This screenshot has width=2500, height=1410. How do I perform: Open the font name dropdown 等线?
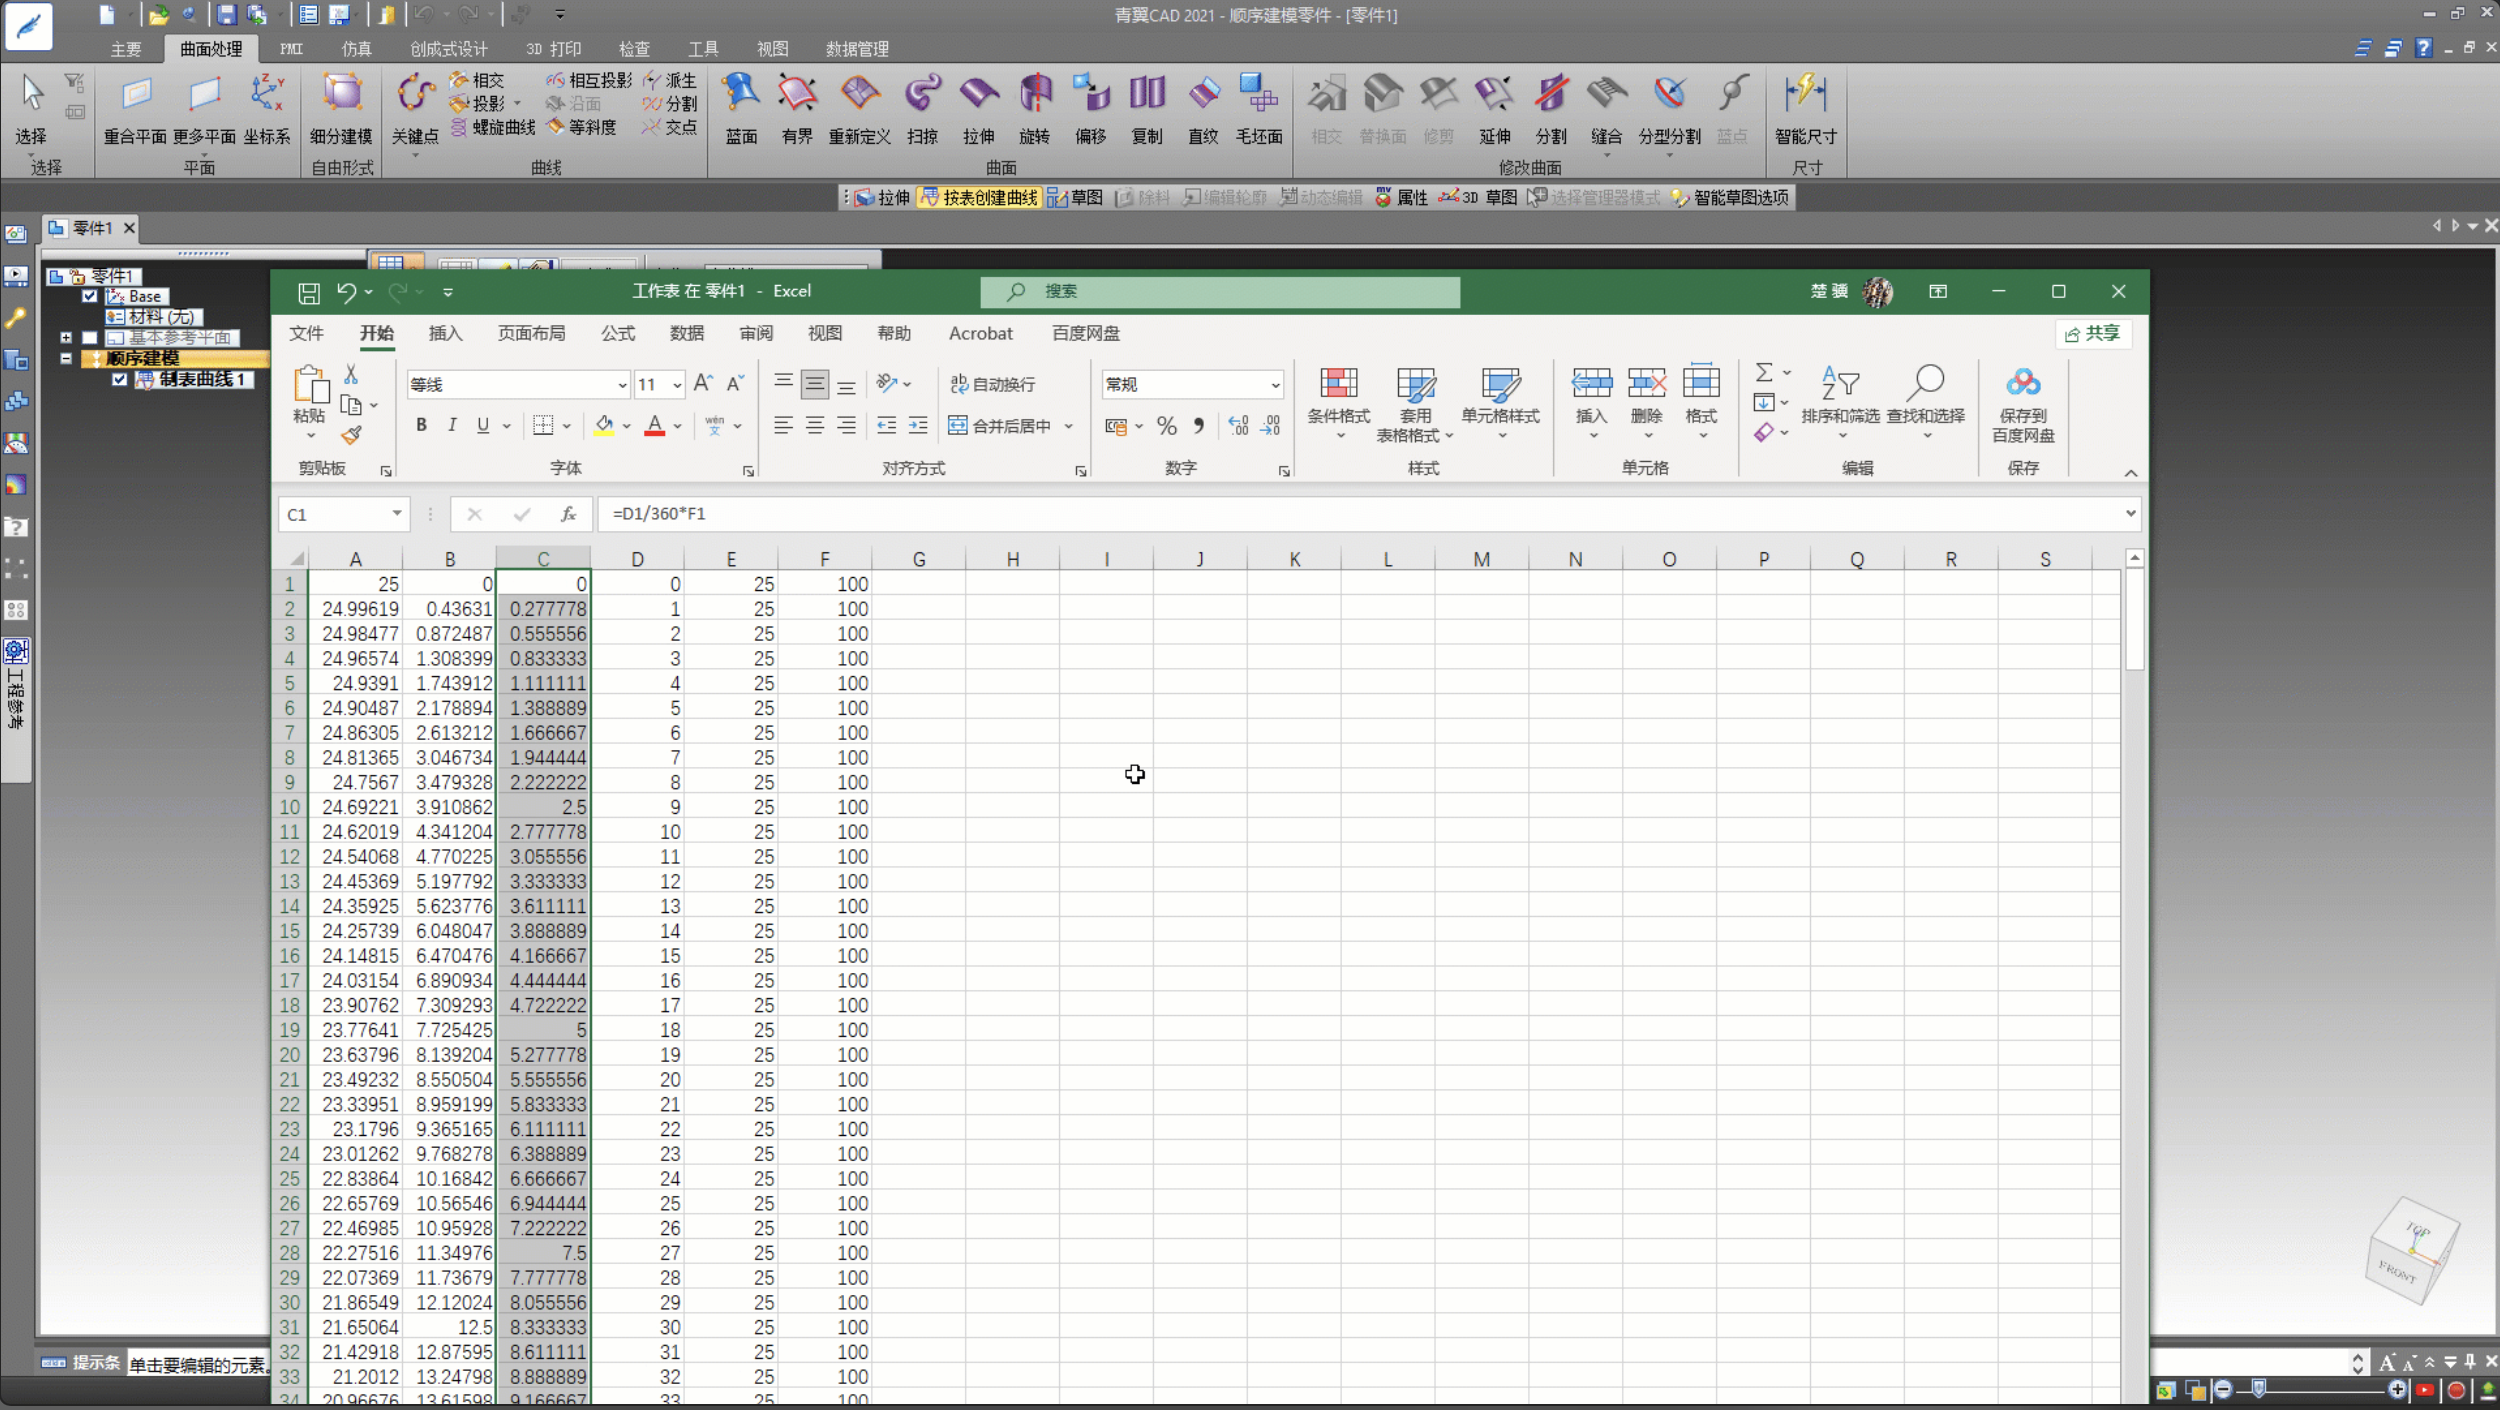[x=621, y=385]
